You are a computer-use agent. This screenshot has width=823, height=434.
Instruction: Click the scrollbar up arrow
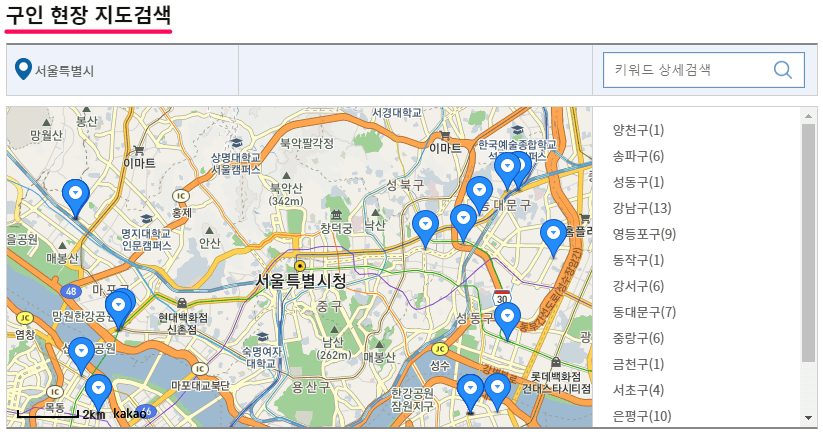(809, 115)
